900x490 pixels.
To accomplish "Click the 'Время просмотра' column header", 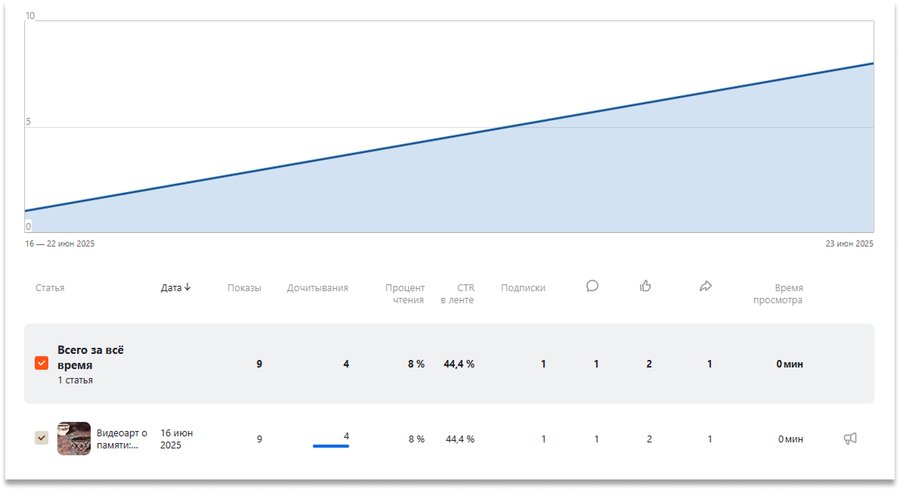I will tap(778, 293).
